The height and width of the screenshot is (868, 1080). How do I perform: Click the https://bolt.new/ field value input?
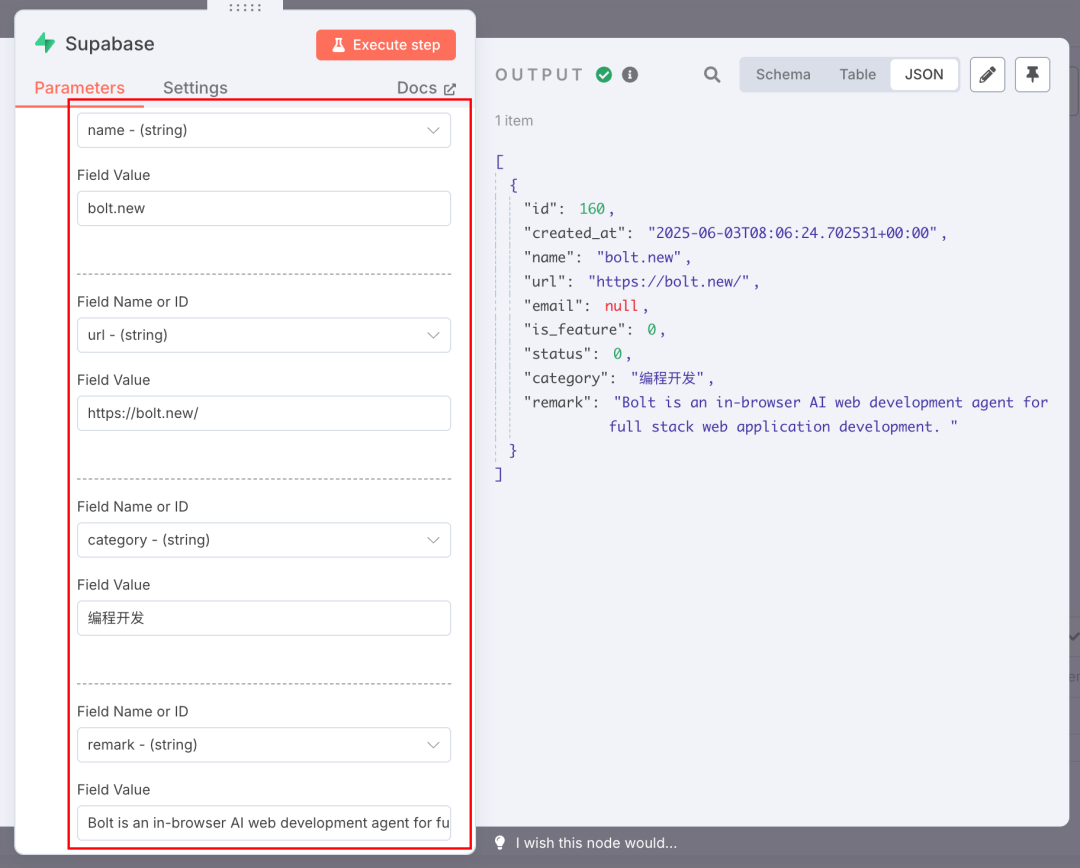pyautogui.click(x=264, y=413)
